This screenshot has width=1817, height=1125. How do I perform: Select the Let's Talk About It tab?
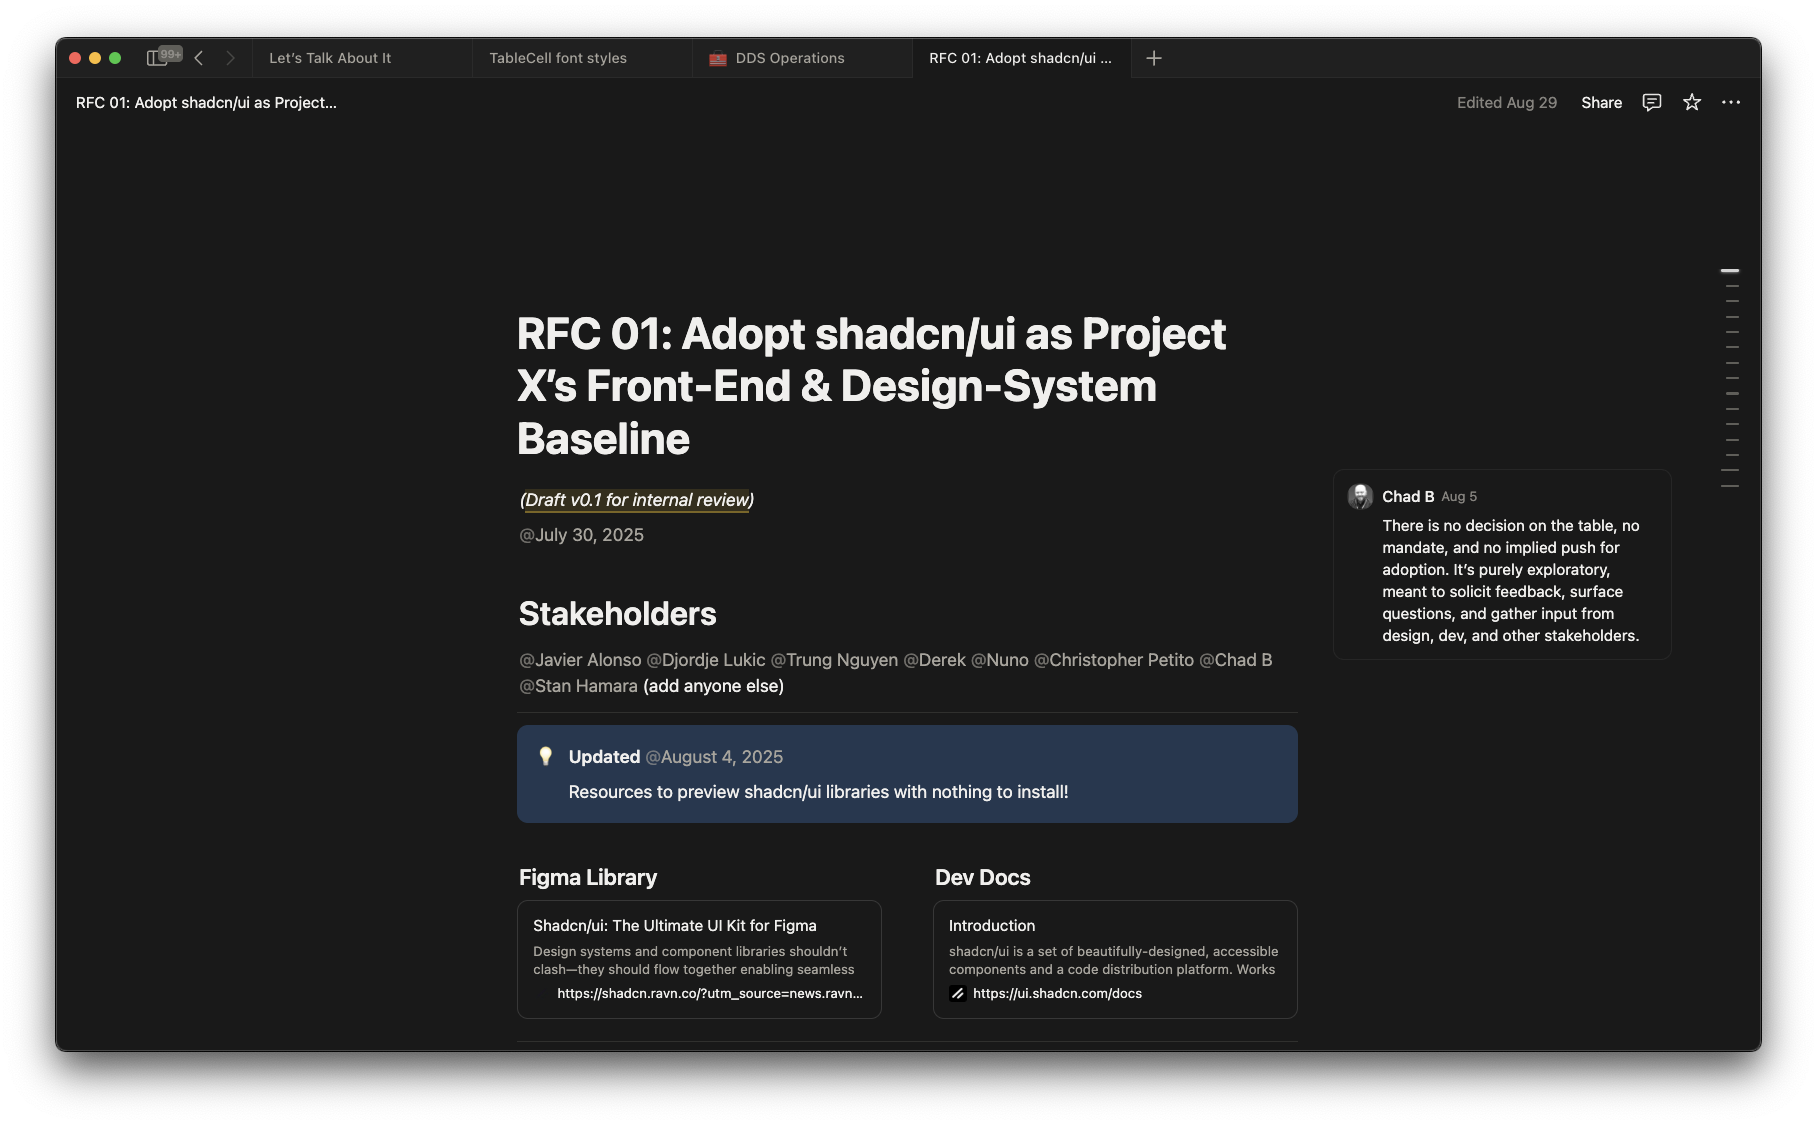click(x=331, y=58)
